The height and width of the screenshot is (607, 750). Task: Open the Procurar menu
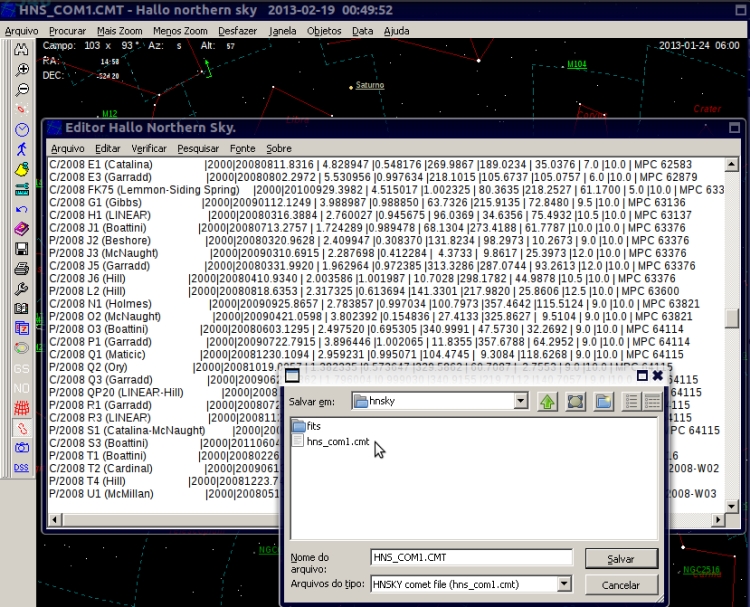pyautogui.click(x=67, y=31)
